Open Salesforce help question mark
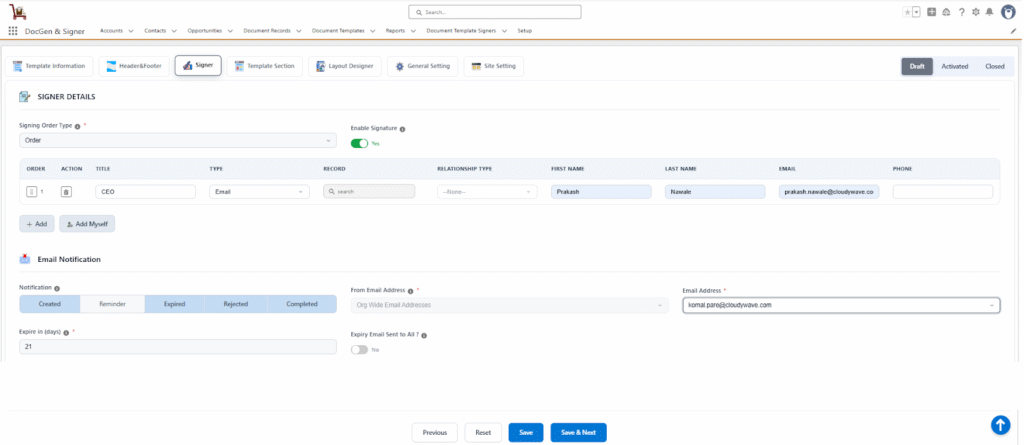The image size is (1024, 445). click(x=961, y=12)
